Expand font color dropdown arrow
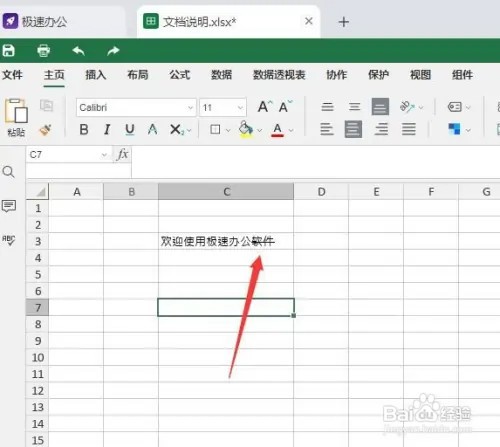500x447 pixels. pyautogui.click(x=291, y=130)
